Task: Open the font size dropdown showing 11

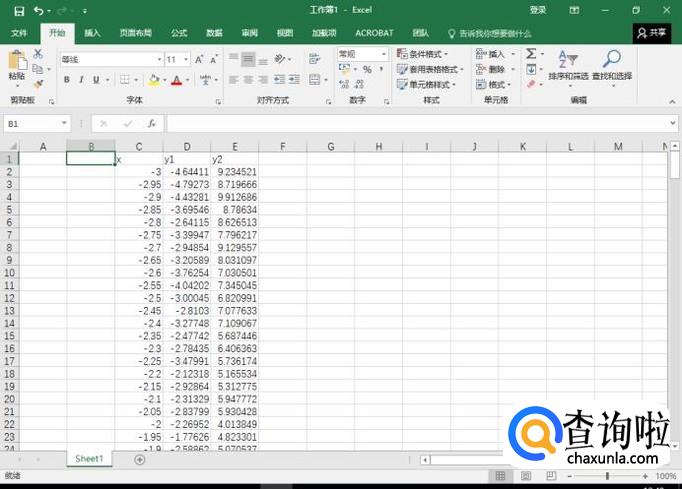Action: point(186,59)
